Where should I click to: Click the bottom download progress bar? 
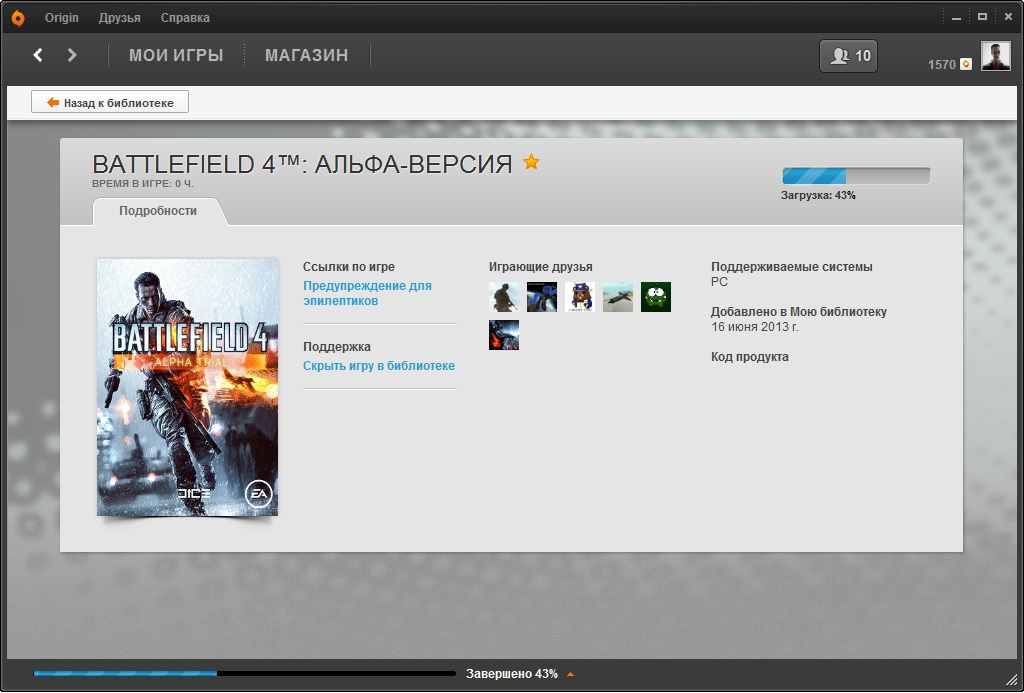(245, 673)
